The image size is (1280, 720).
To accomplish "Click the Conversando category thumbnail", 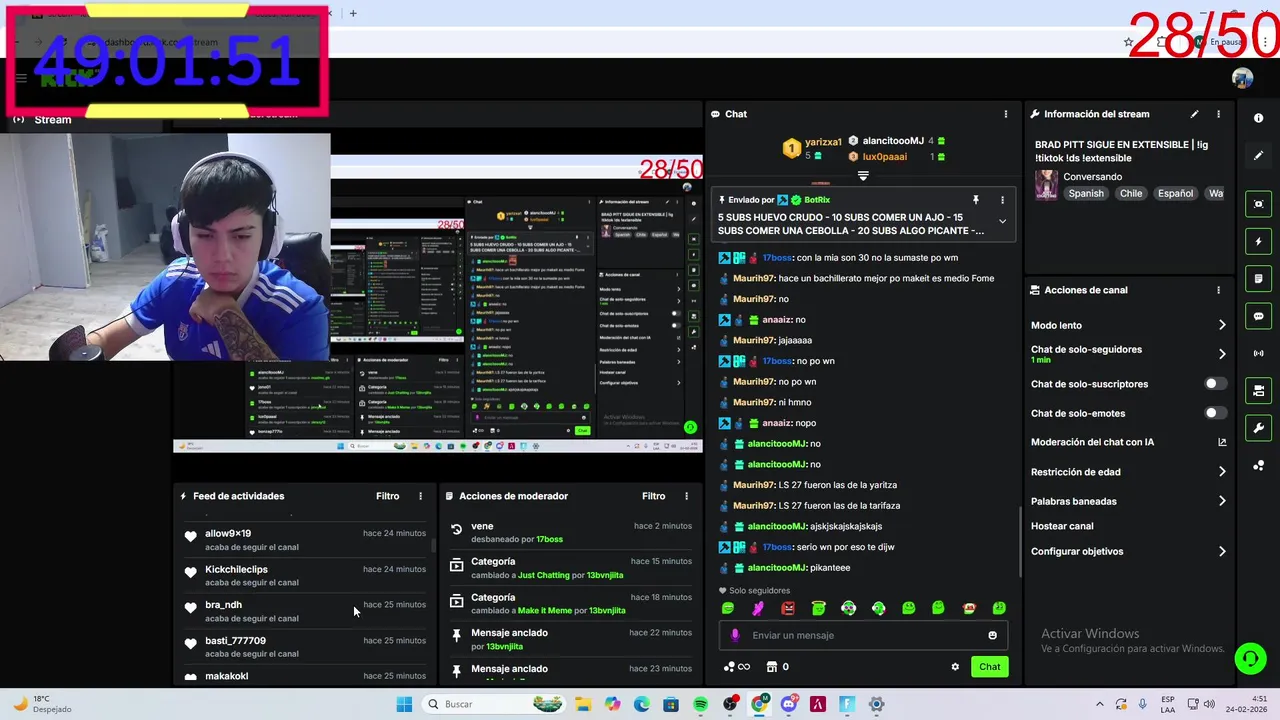I will [x=1046, y=185].
